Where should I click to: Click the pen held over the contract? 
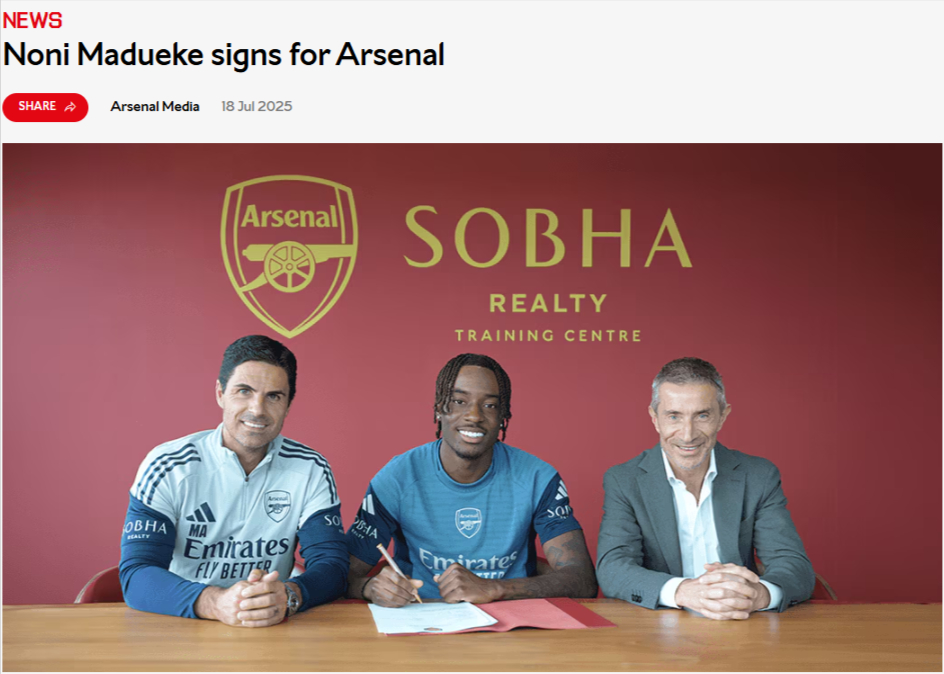point(399,572)
